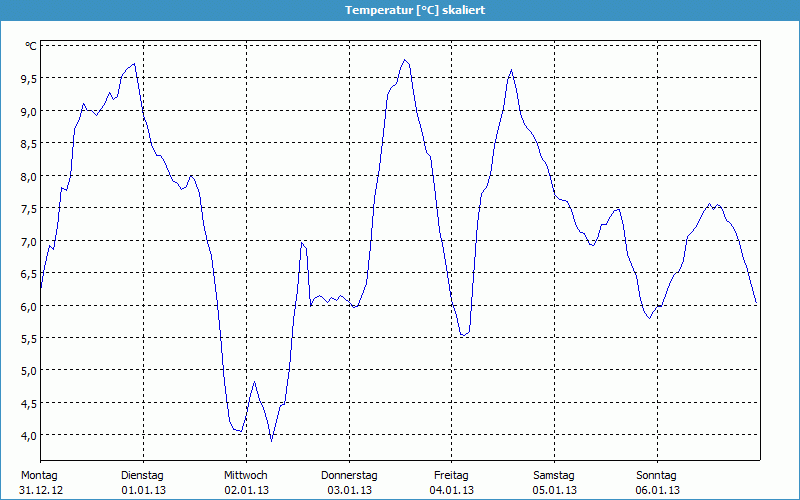Select the Donnerstag day label
The height and width of the screenshot is (500, 800).
(349, 475)
